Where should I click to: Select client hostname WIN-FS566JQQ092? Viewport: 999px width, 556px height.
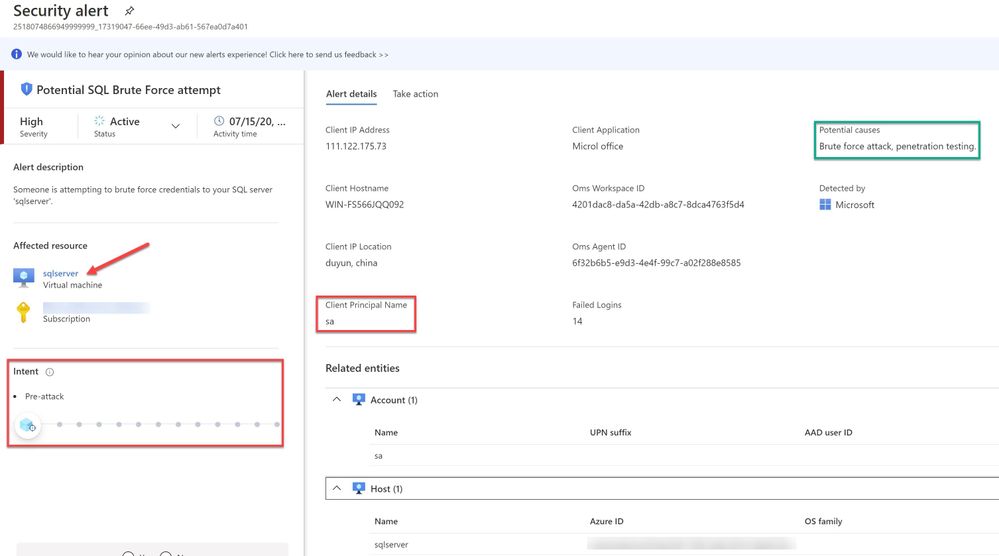tap(364, 204)
